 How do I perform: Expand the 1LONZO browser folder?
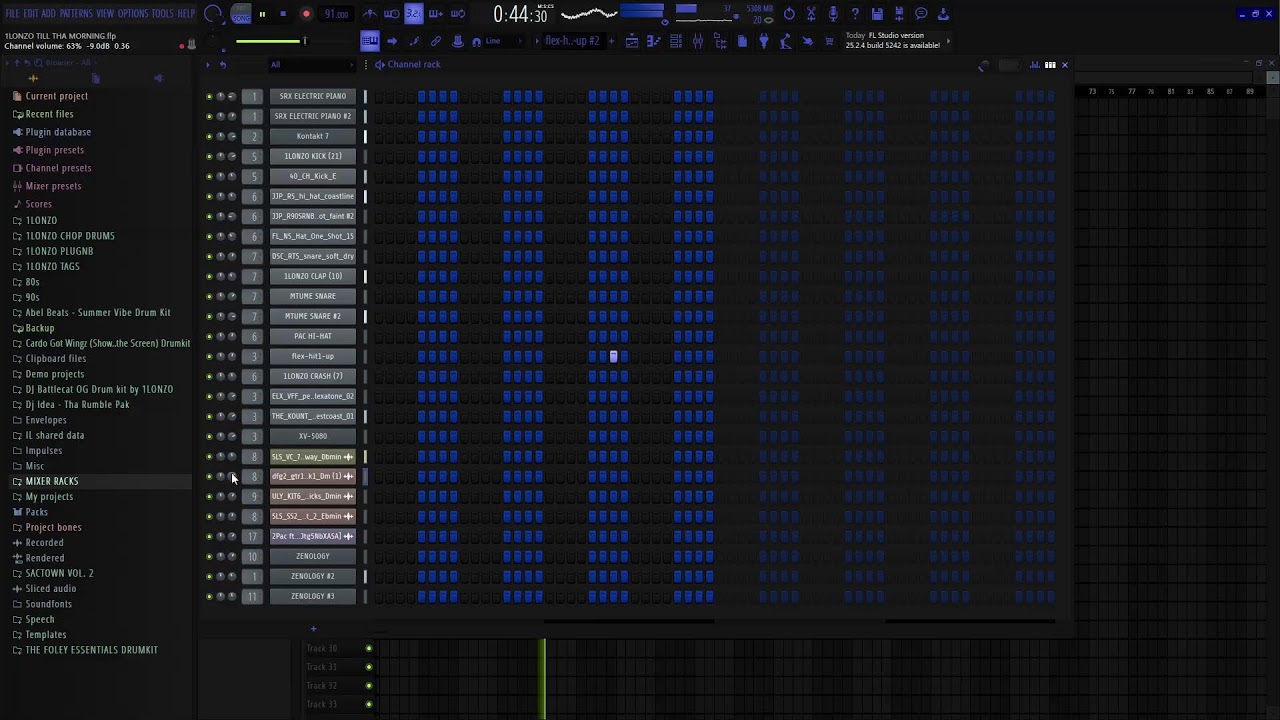pyautogui.click(x=41, y=220)
